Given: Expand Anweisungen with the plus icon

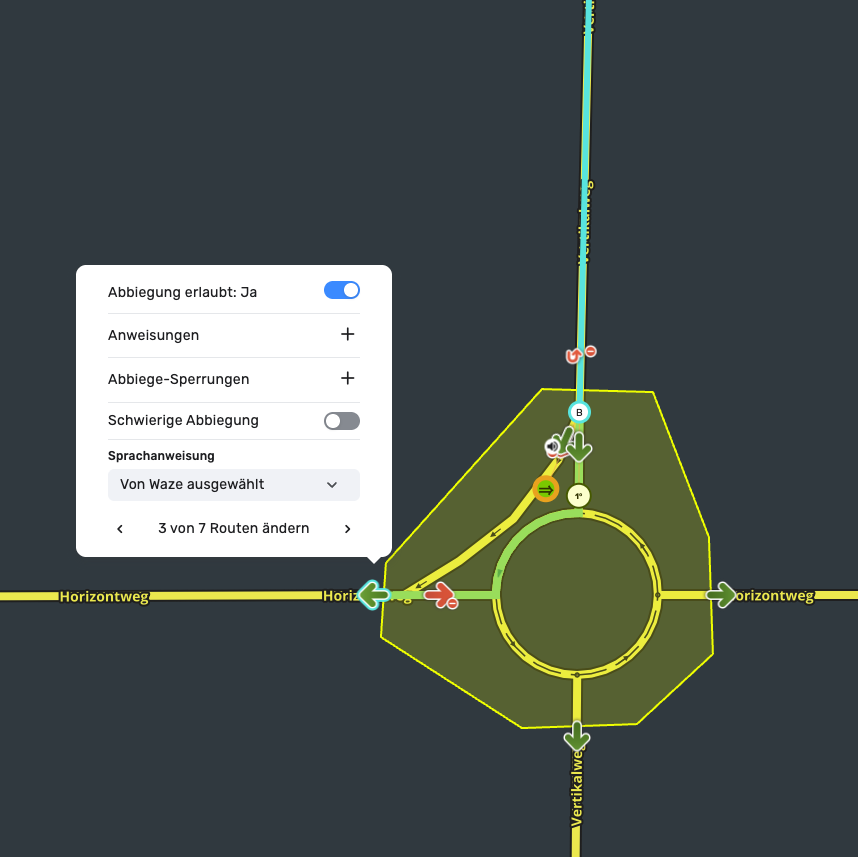Looking at the screenshot, I should (347, 335).
